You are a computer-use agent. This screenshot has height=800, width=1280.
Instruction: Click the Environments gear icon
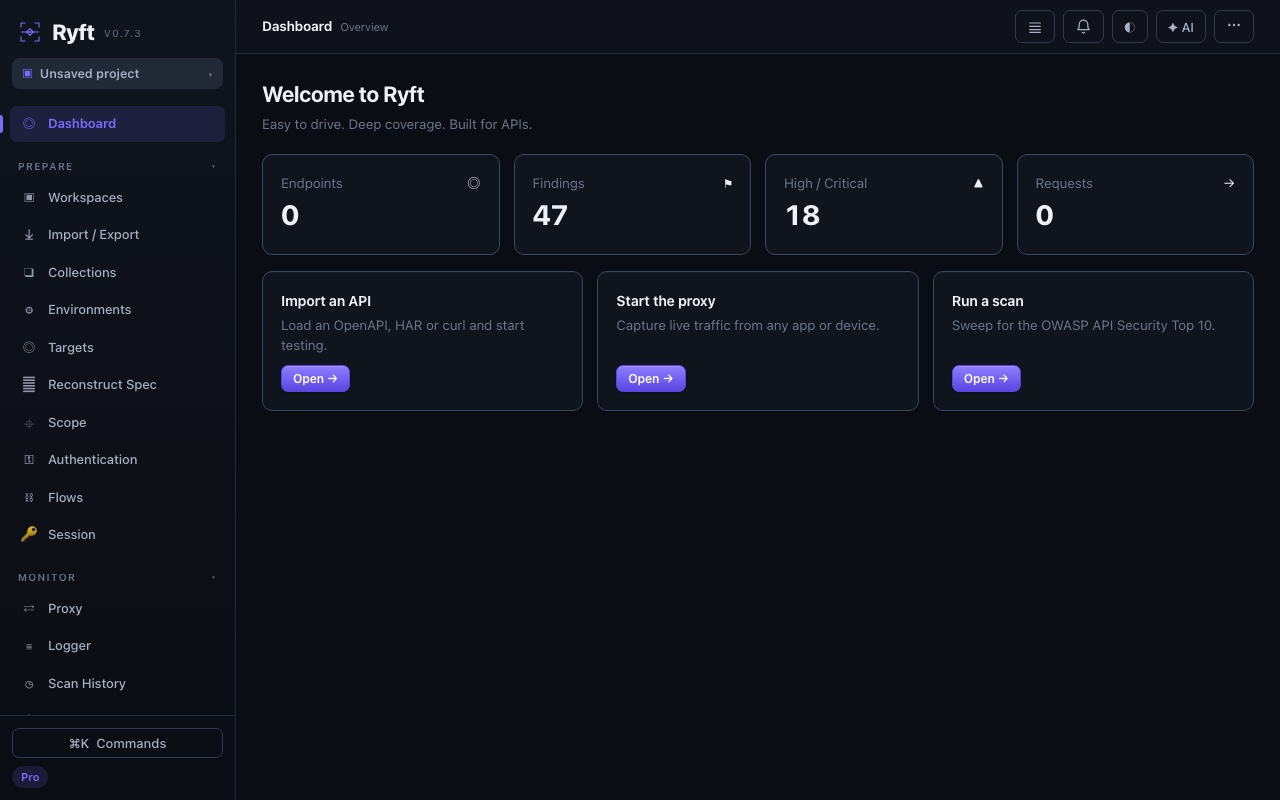[x=29, y=310]
